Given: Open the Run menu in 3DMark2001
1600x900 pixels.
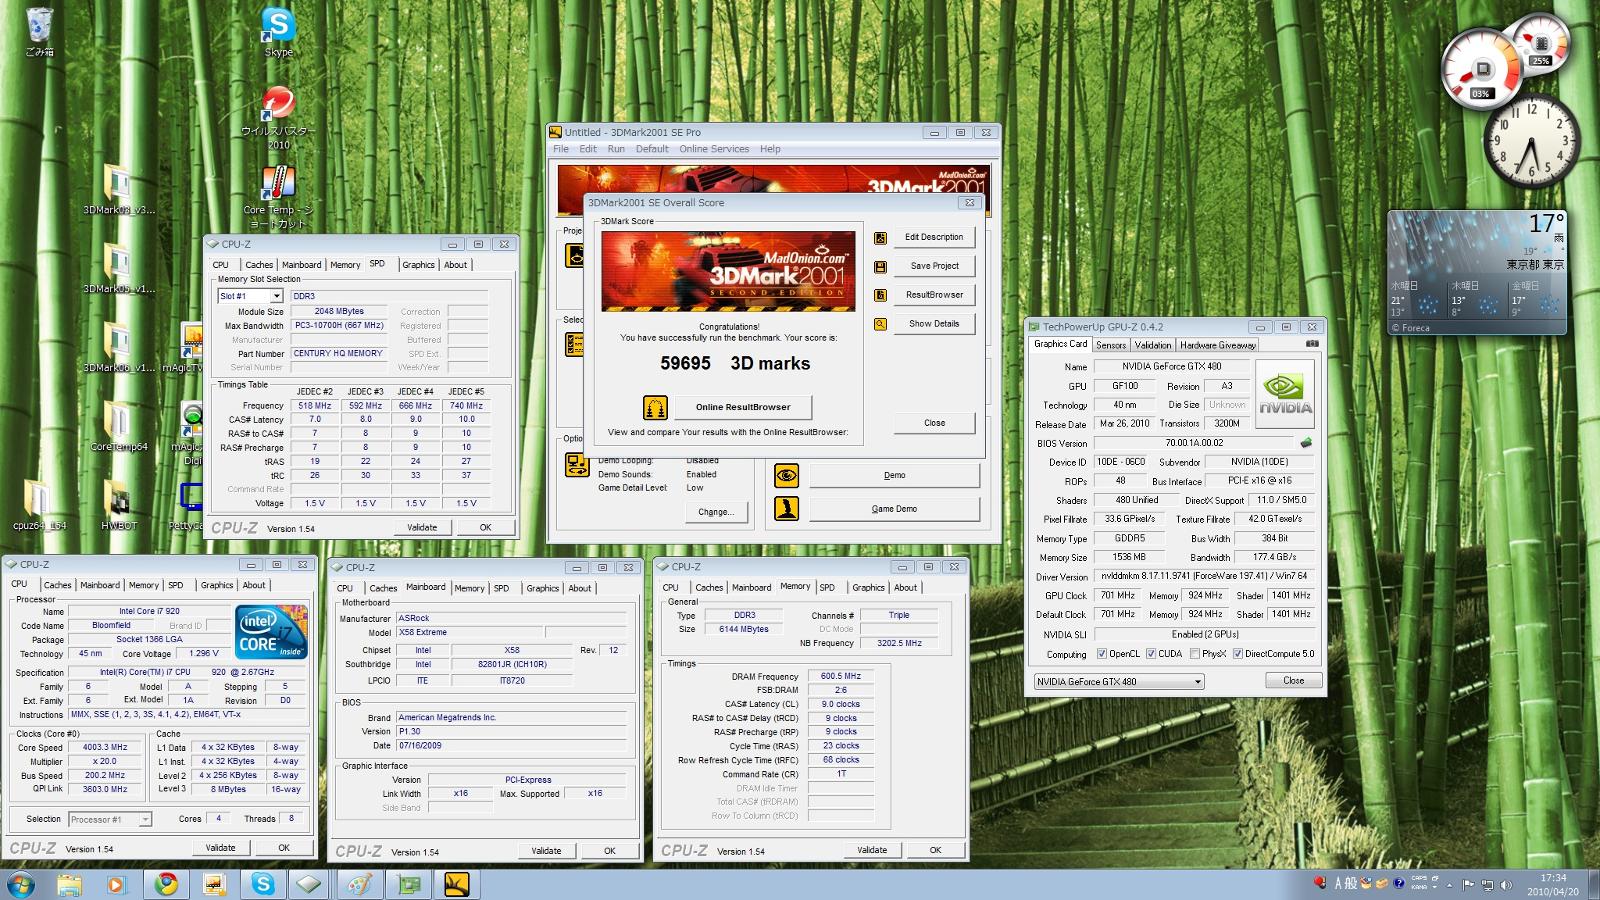Looking at the screenshot, I should pos(616,149).
